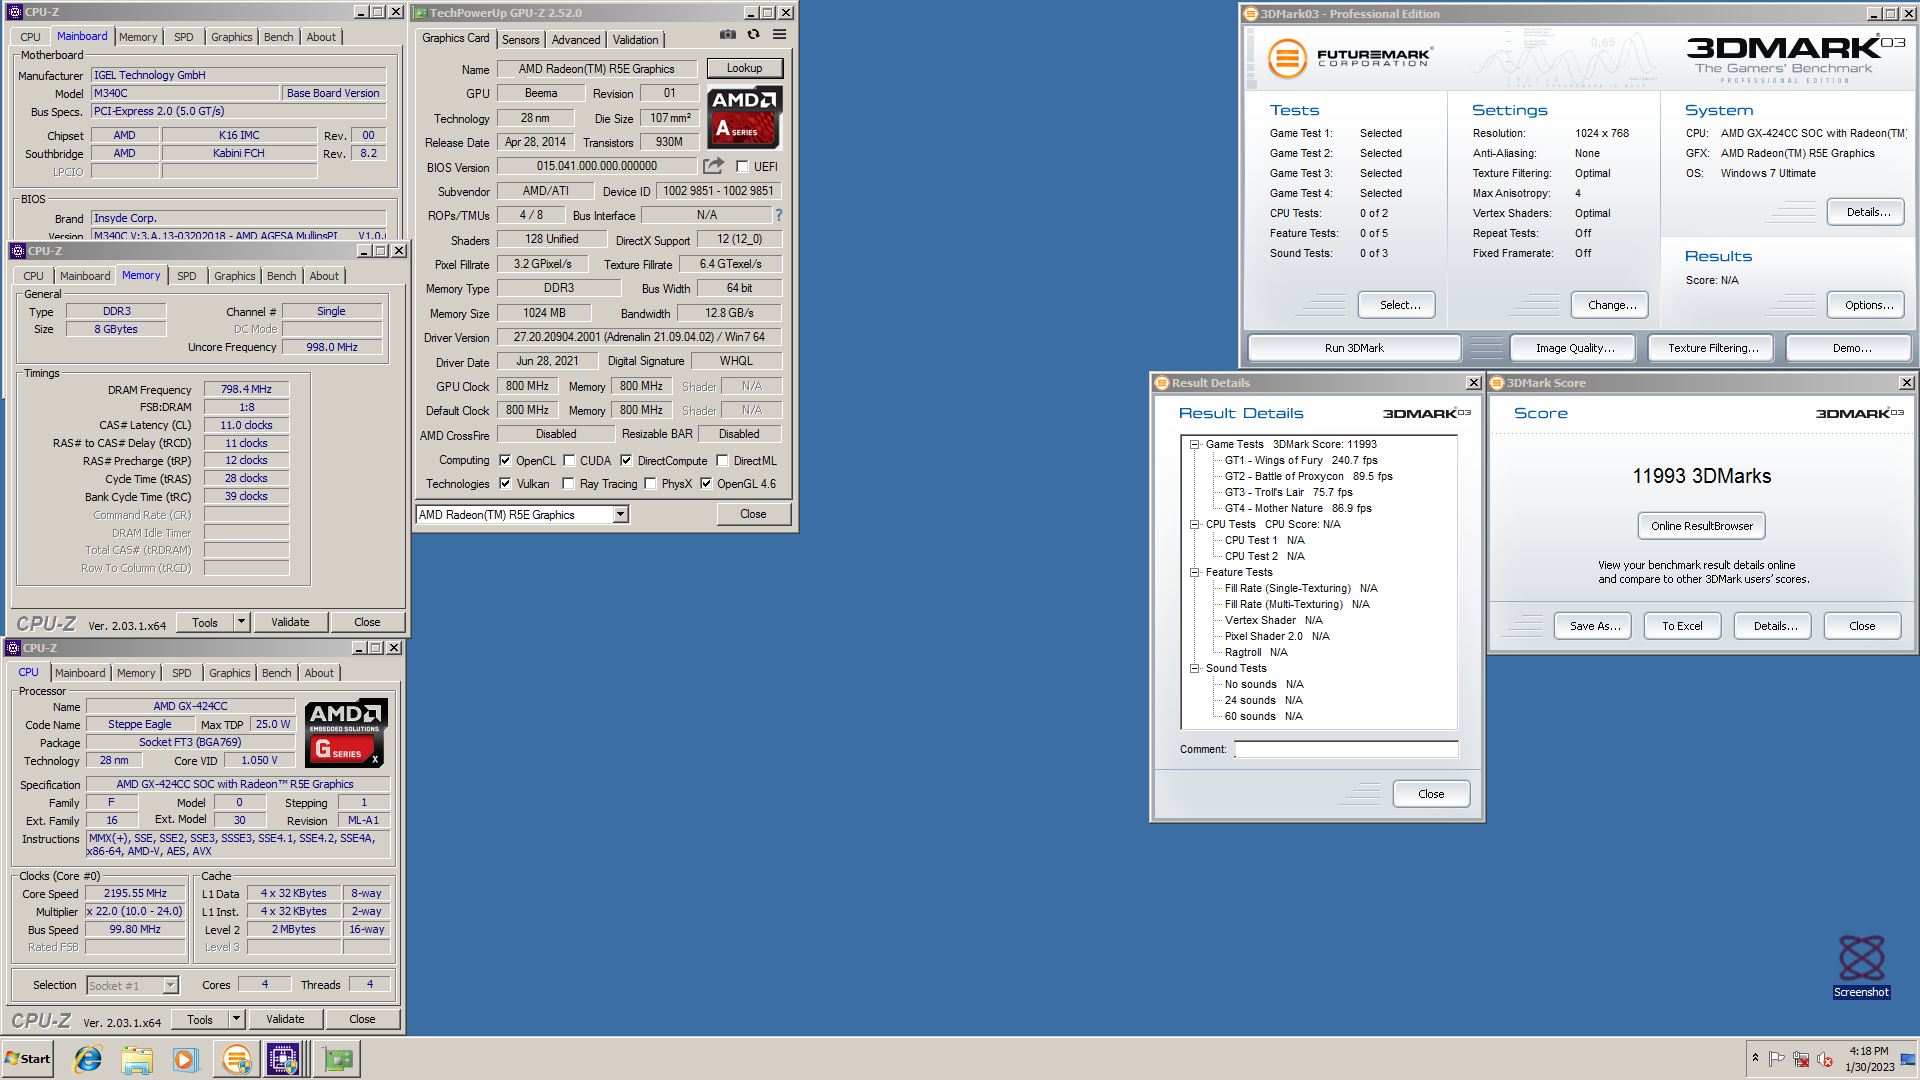Screen dimensions: 1920x1080
Task: Switch to 3DMark03 via its taskbar icon
Action: click(x=236, y=1059)
